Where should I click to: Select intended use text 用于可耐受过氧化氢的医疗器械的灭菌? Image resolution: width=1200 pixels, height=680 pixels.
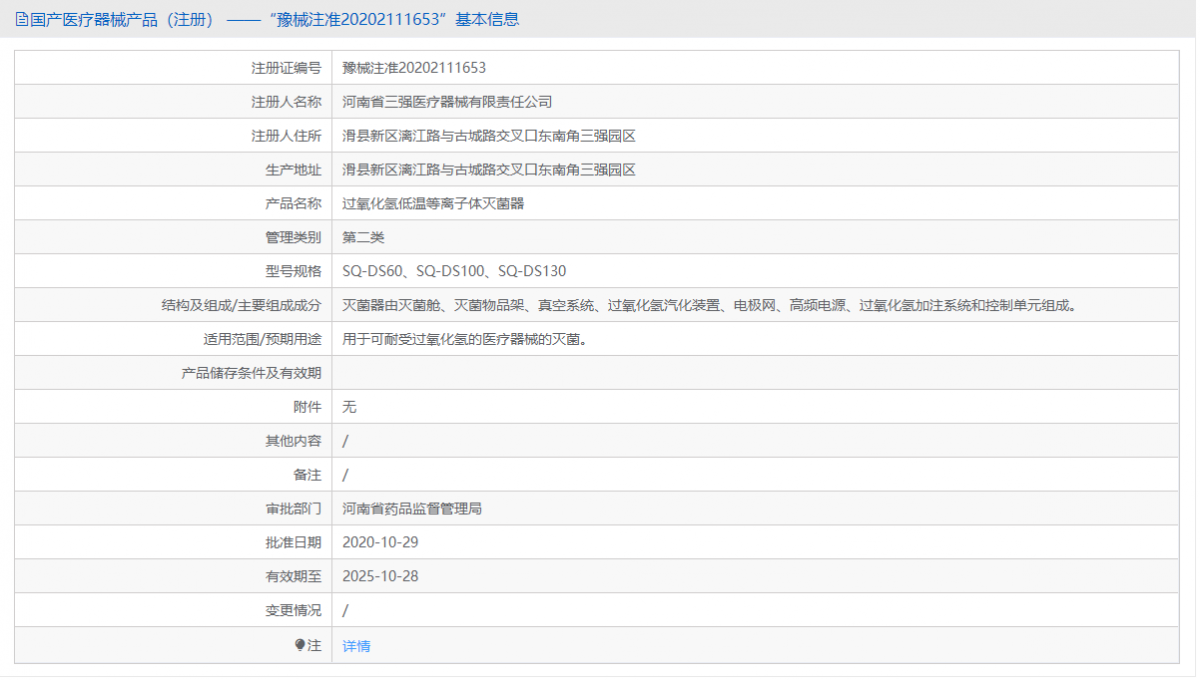464,340
